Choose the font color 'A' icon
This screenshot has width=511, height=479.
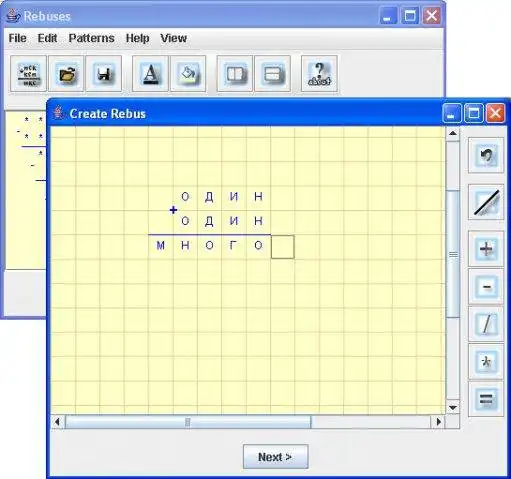(x=150, y=74)
